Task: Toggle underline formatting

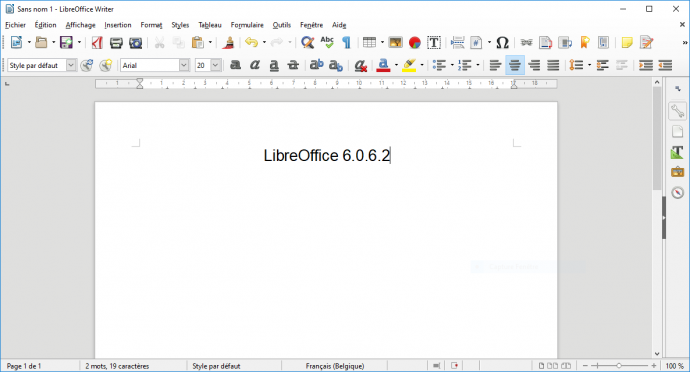Action: click(274, 66)
